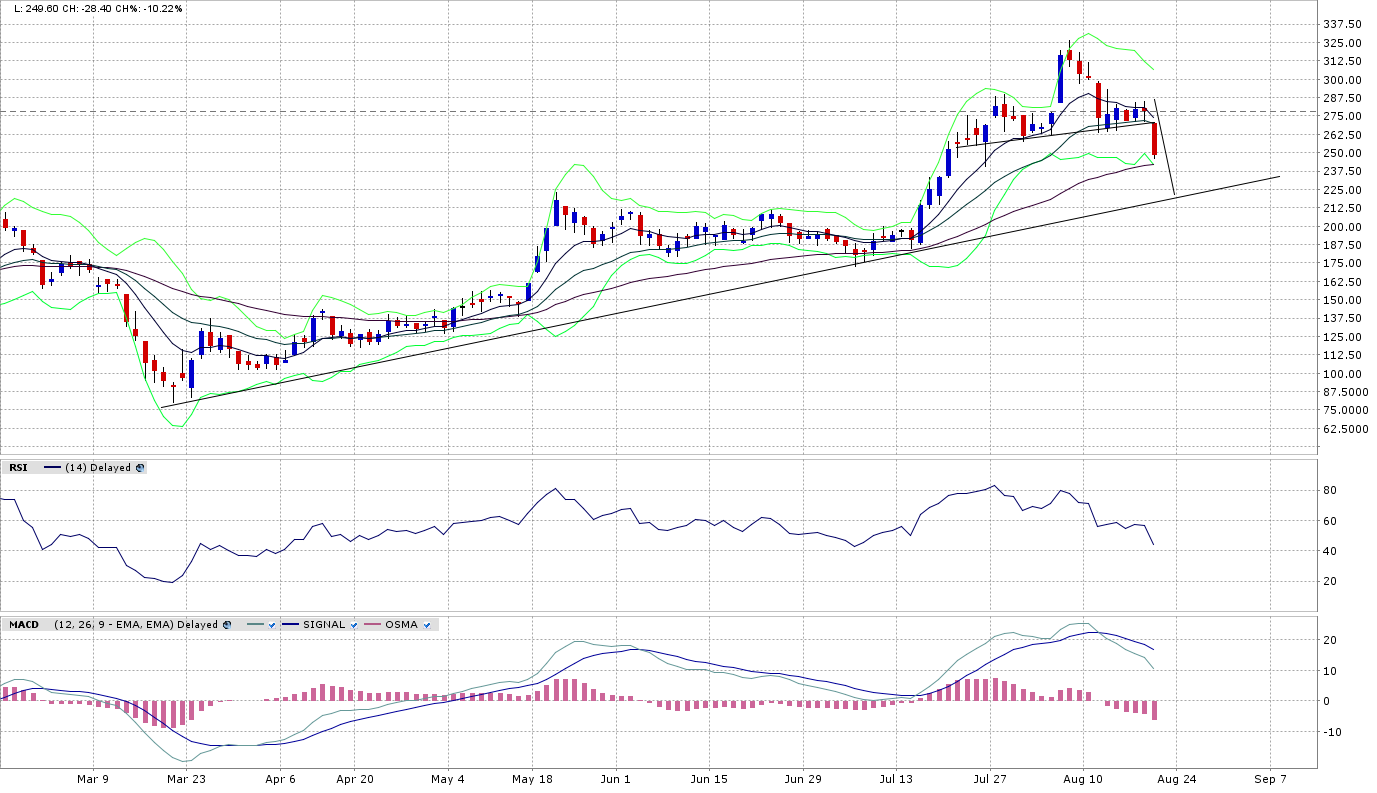Uncheck the MACD line visibility checkbox
Image resolution: width=1377 pixels, height=793 pixels.
point(271,625)
